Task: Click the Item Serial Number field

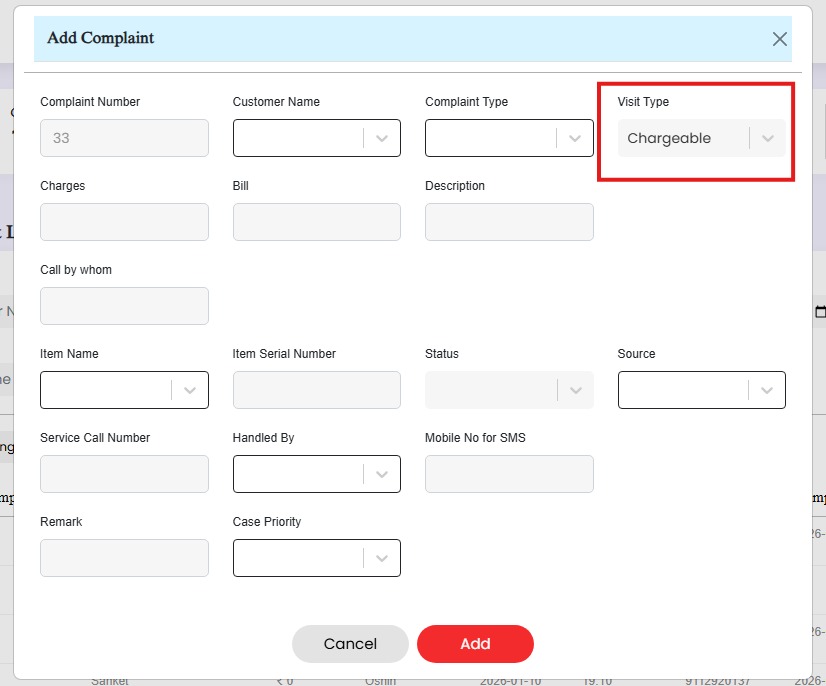Action: point(316,390)
